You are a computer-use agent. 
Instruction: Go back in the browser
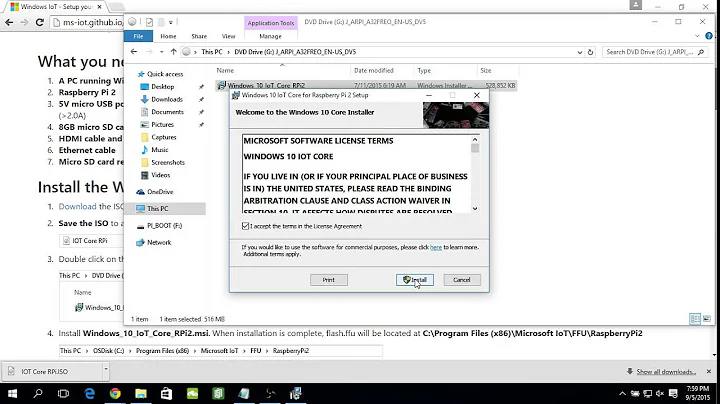[9, 22]
